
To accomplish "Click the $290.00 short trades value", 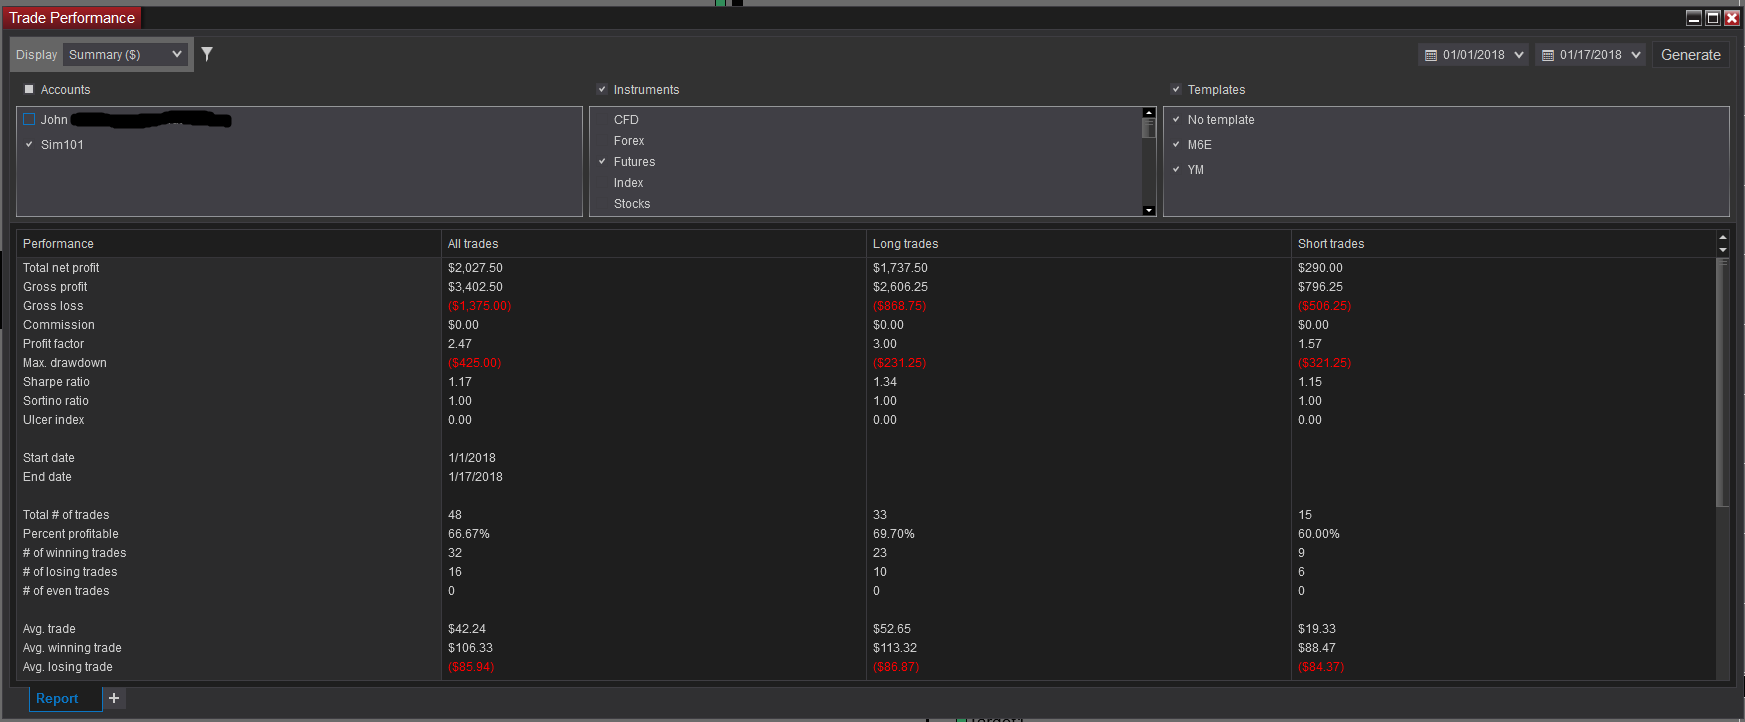I will [x=1320, y=268].
